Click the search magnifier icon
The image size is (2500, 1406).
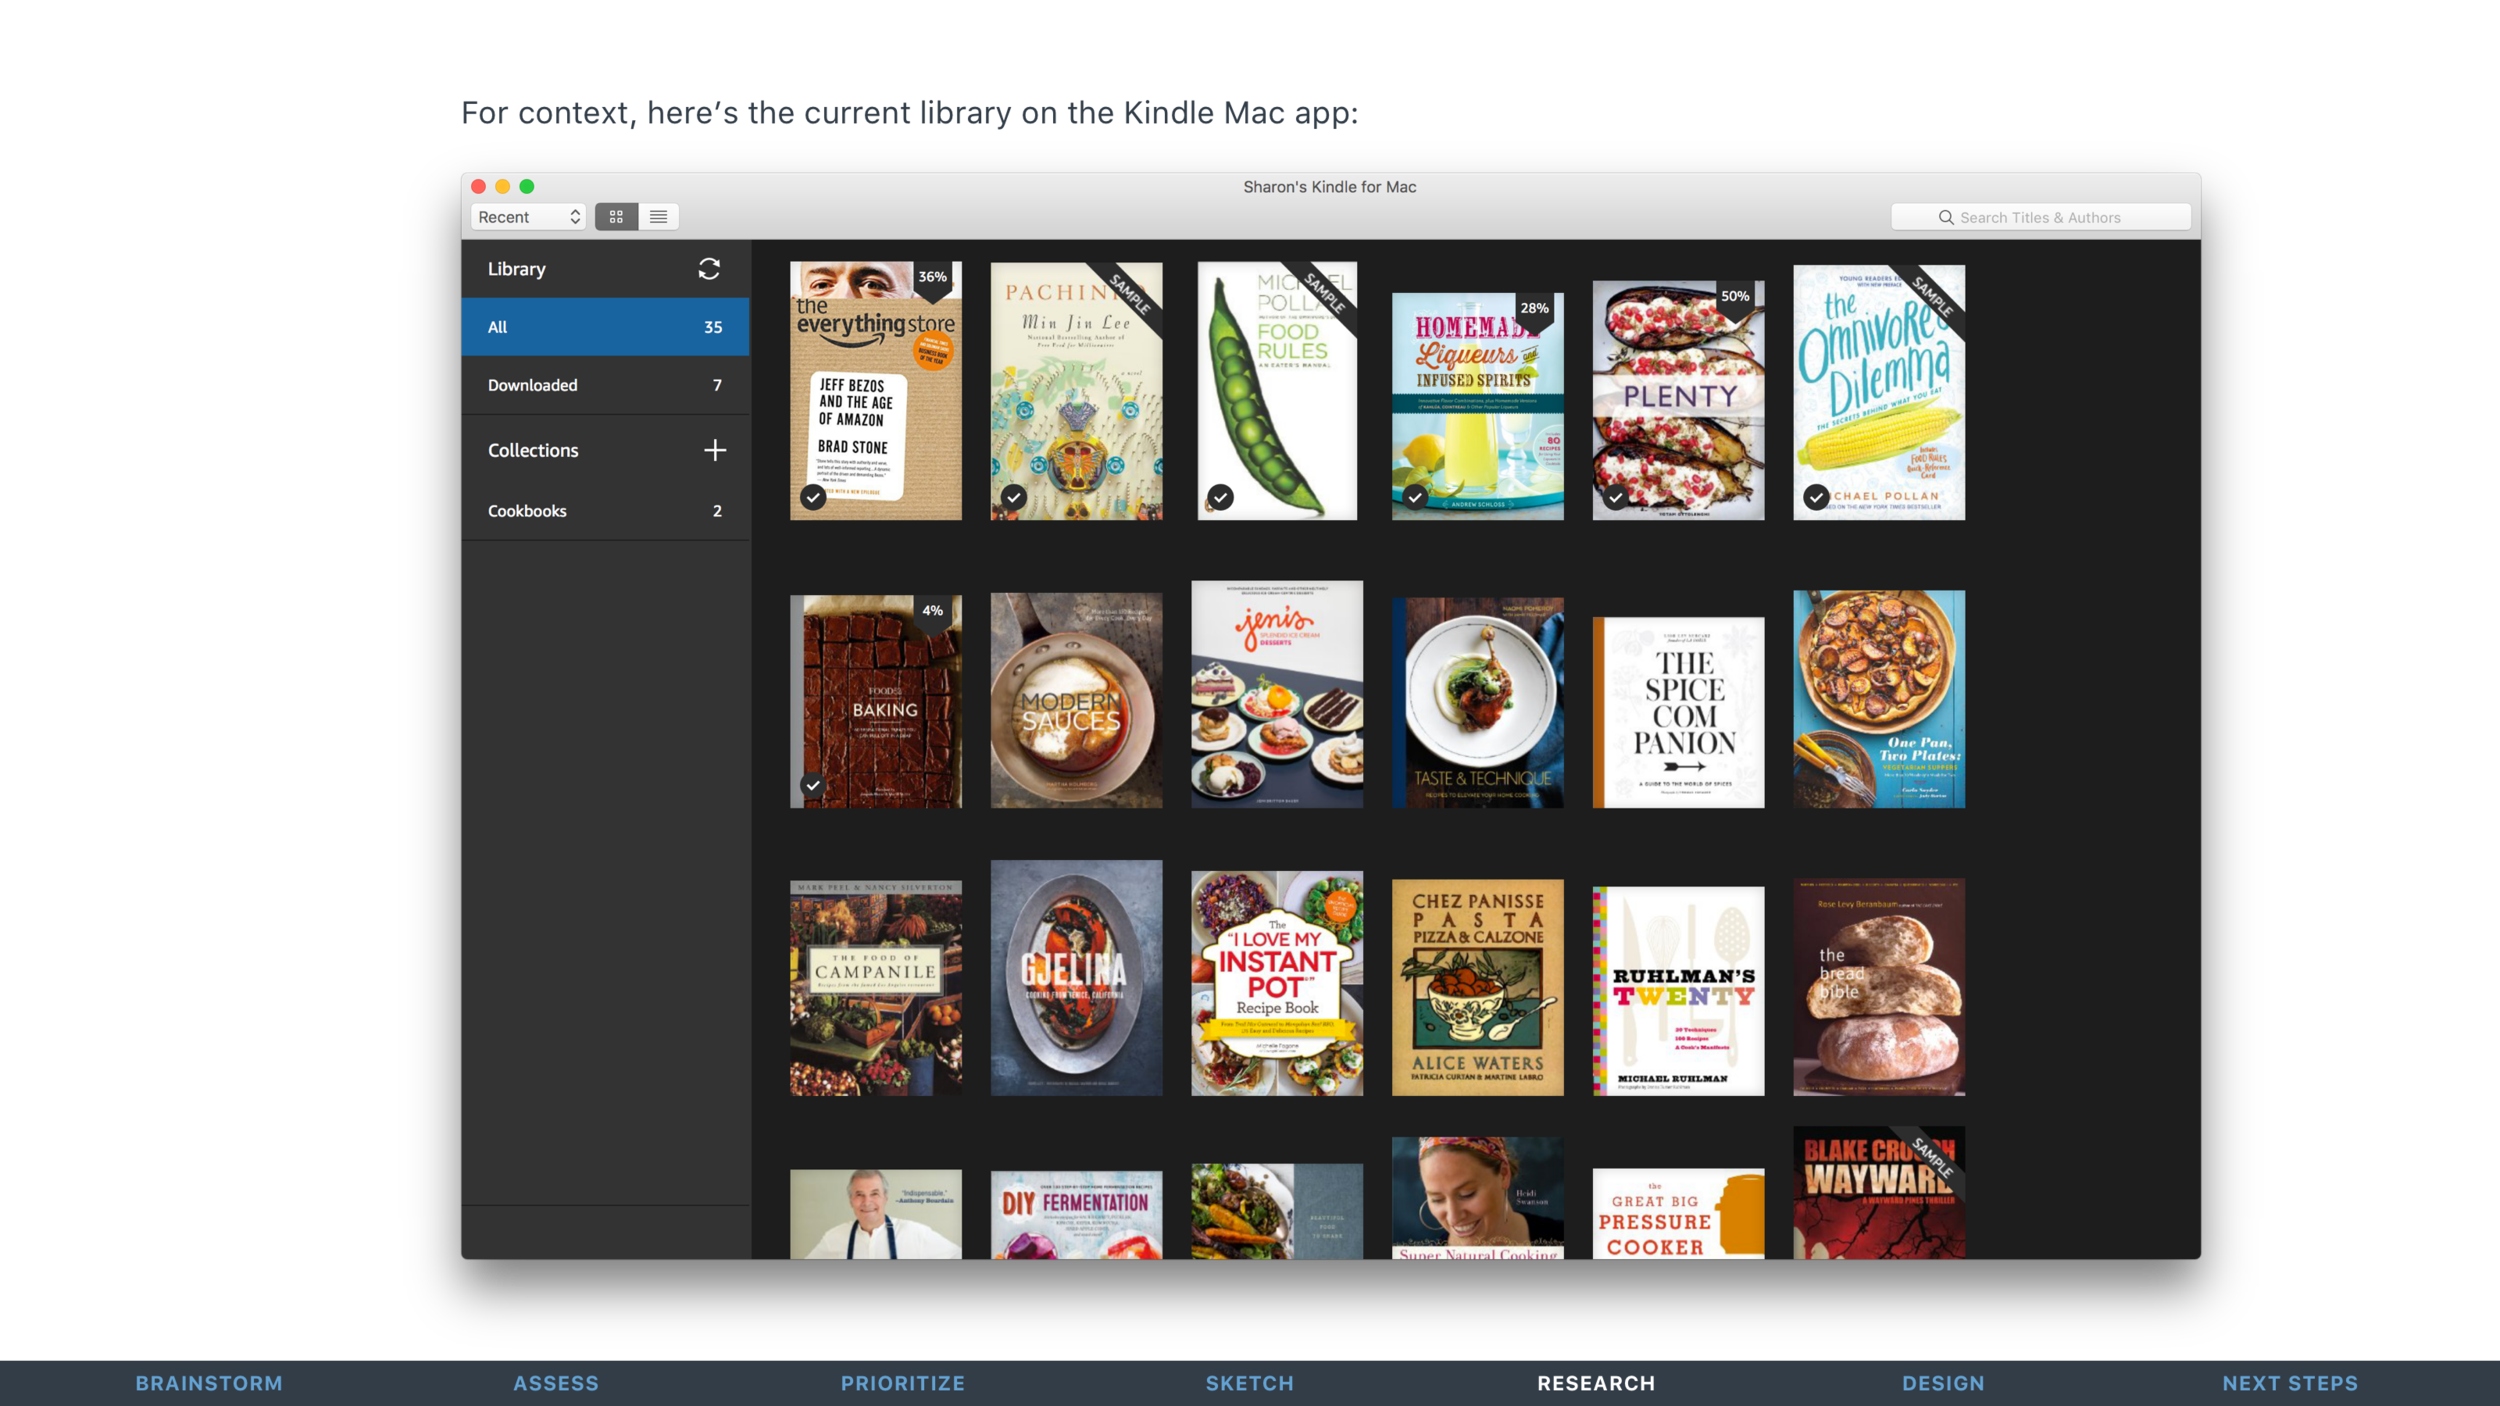(1945, 218)
